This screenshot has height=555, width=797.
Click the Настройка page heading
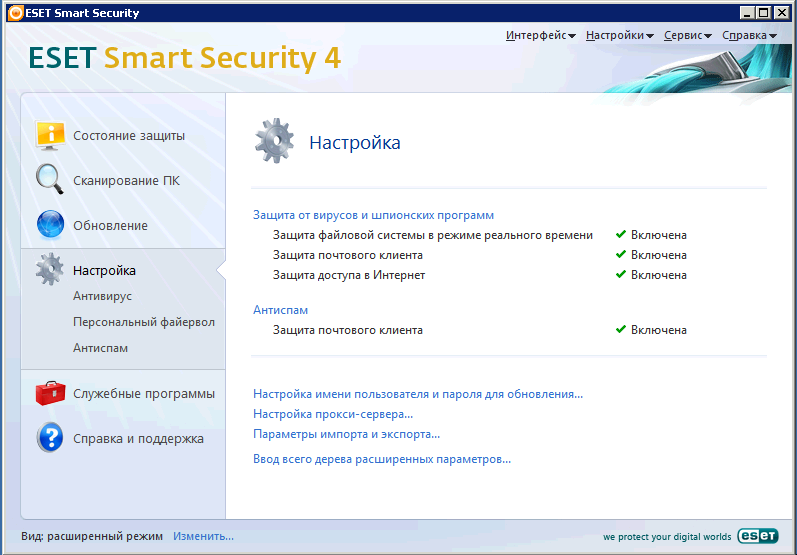point(355,142)
